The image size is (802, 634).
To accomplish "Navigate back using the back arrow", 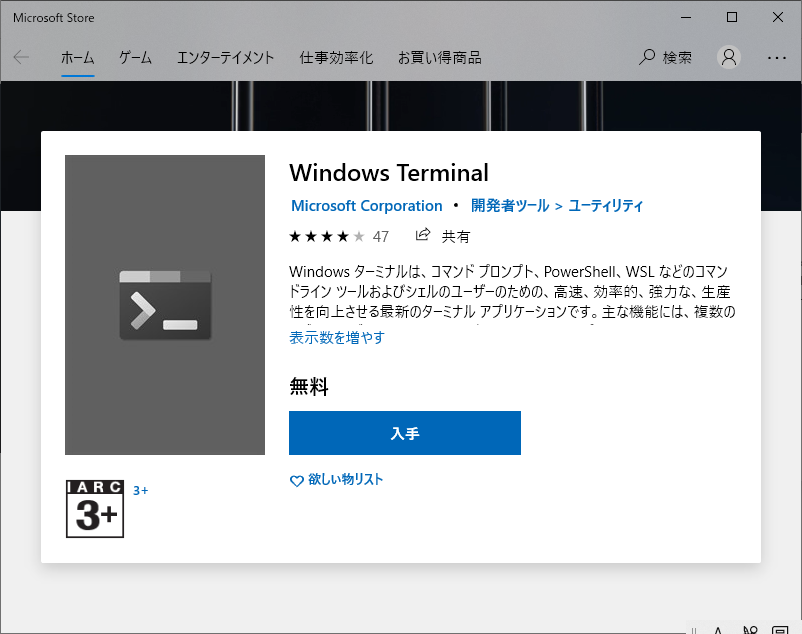I will pyautogui.click(x=21, y=57).
